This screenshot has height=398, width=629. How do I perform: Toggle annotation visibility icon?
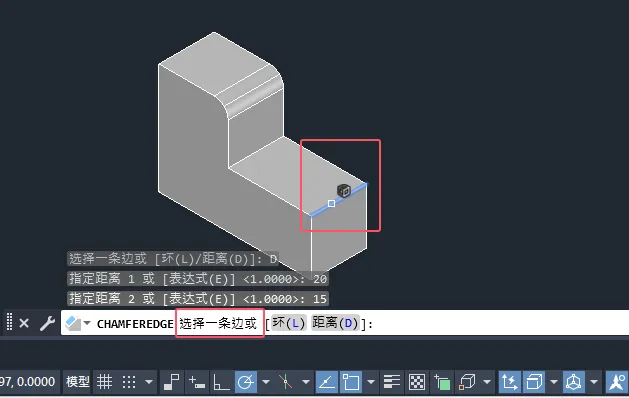pos(617,382)
